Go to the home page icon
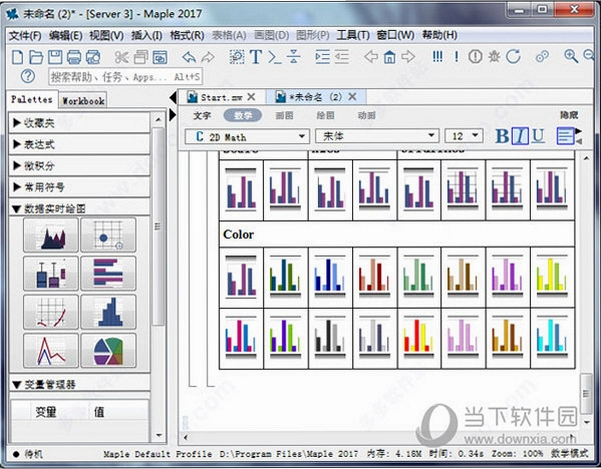601x469 pixels. pyautogui.click(x=389, y=57)
